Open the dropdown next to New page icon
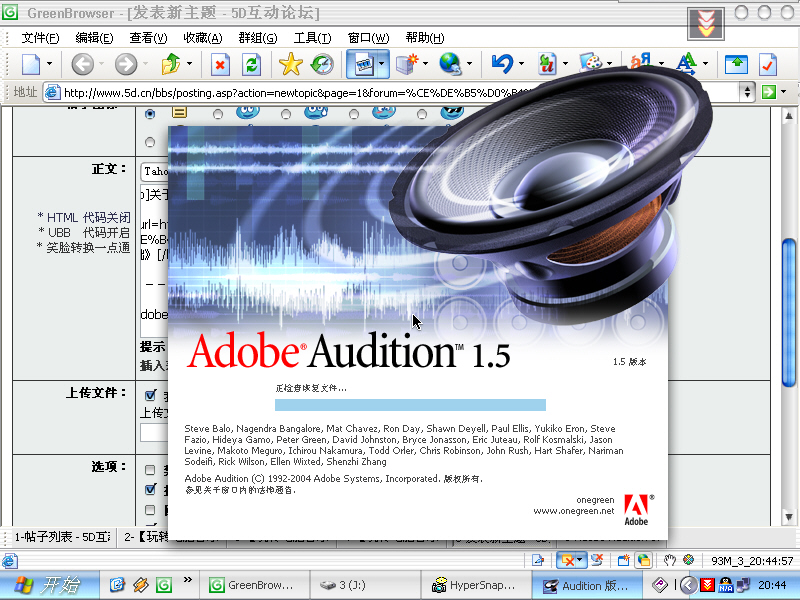The width and height of the screenshot is (800, 600). click(49, 64)
